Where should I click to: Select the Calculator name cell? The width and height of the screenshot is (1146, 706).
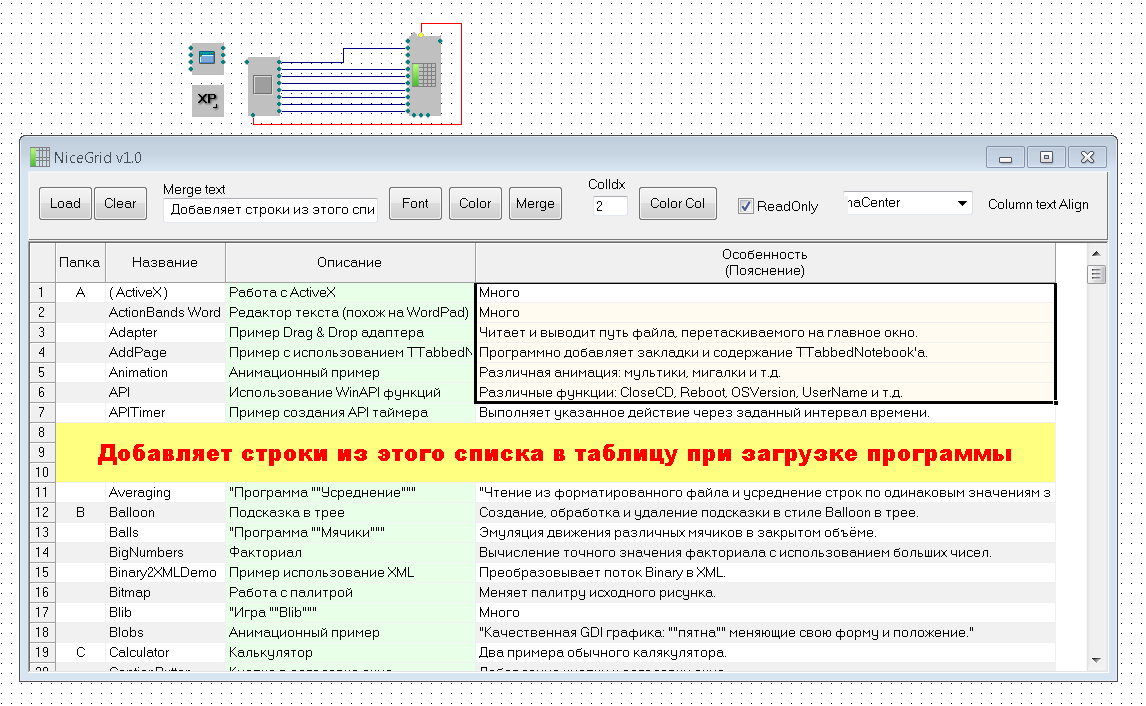click(x=165, y=653)
